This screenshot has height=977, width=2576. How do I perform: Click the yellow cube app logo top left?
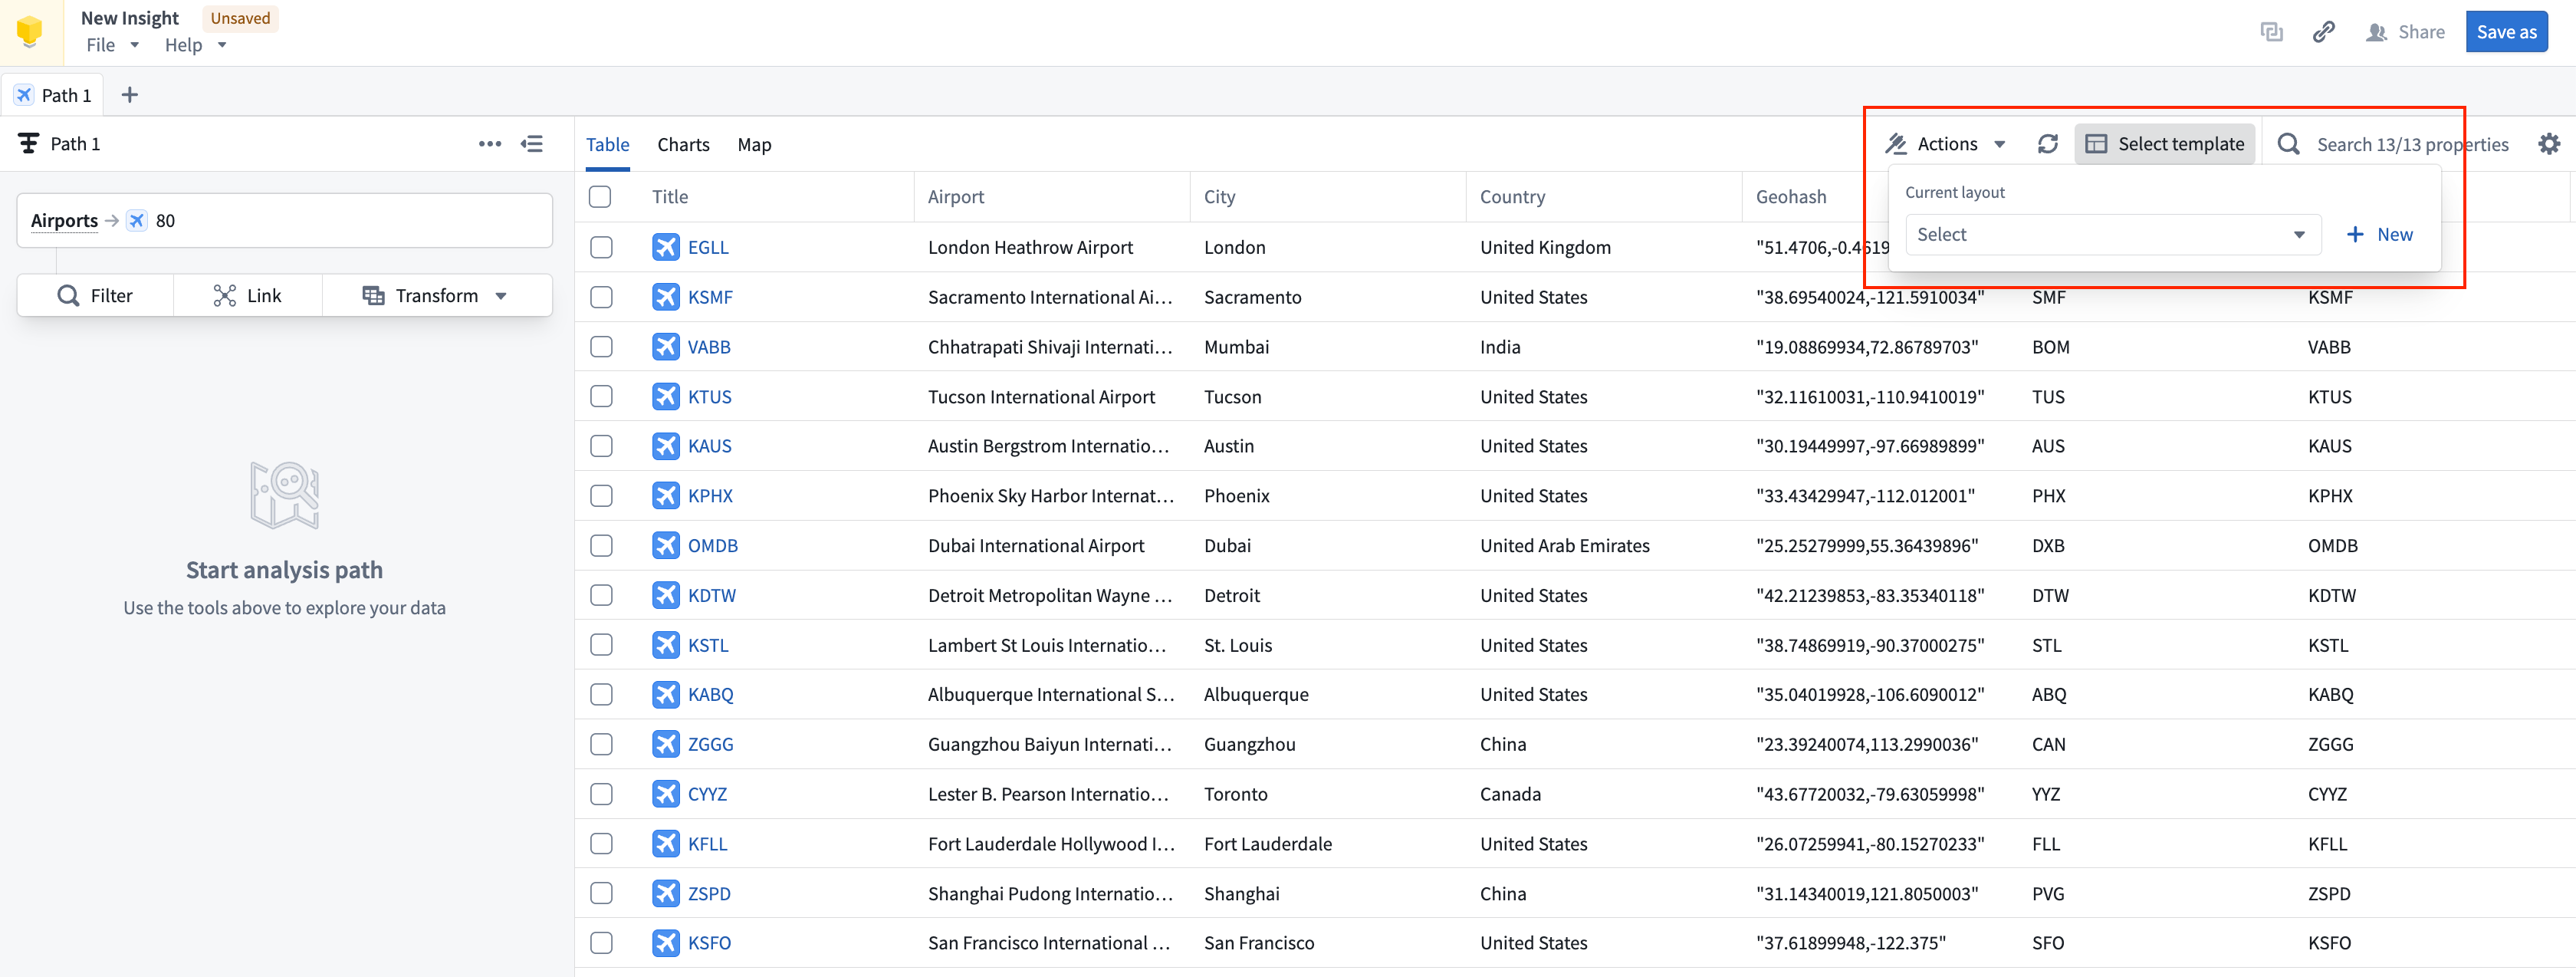click(29, 31)
